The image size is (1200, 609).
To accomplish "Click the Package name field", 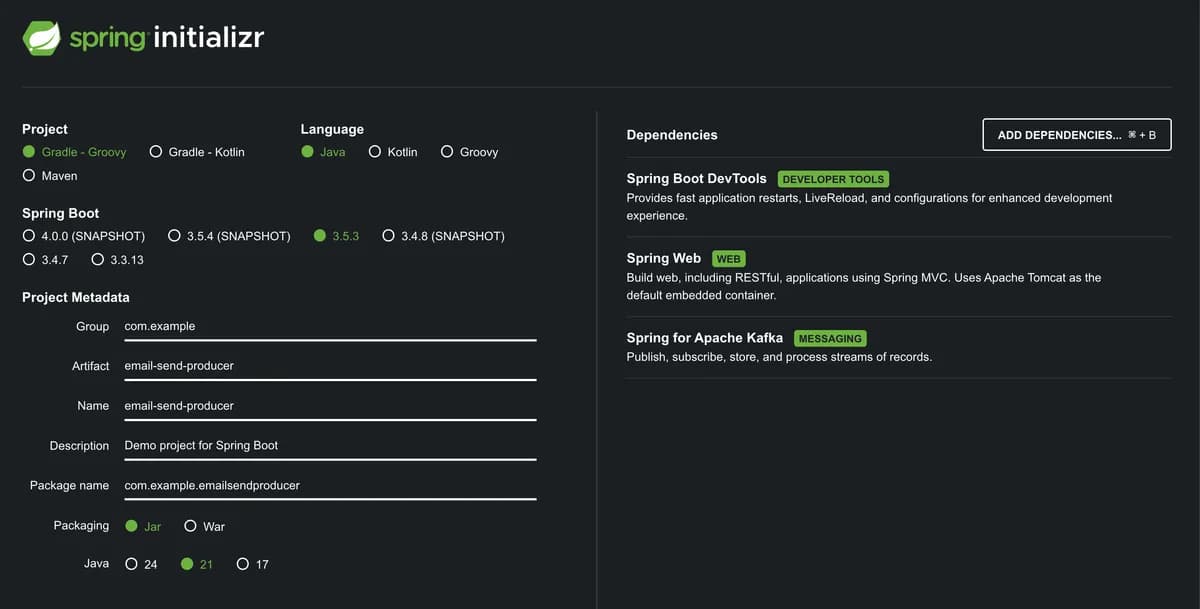I will [x=330, y=486].
